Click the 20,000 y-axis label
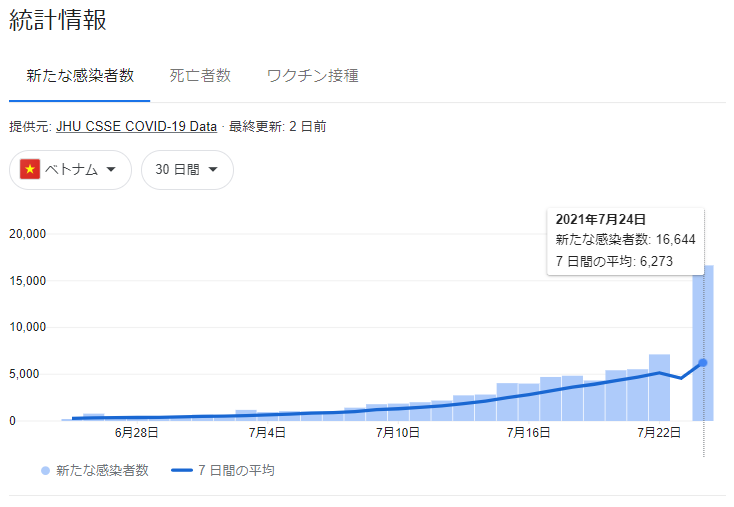 click(28, 234)
